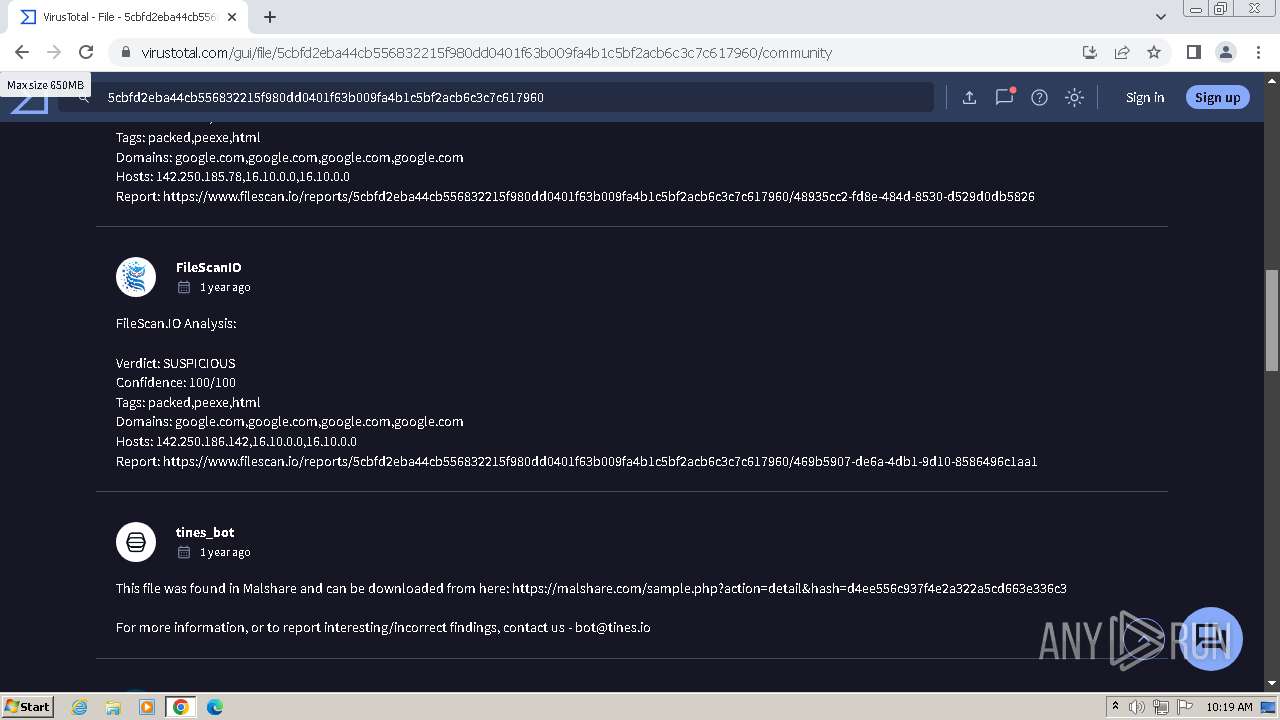Launch Microsoft Edge from taskbar
Viewport: 1280px width, 720px height.
pos(215,707)
